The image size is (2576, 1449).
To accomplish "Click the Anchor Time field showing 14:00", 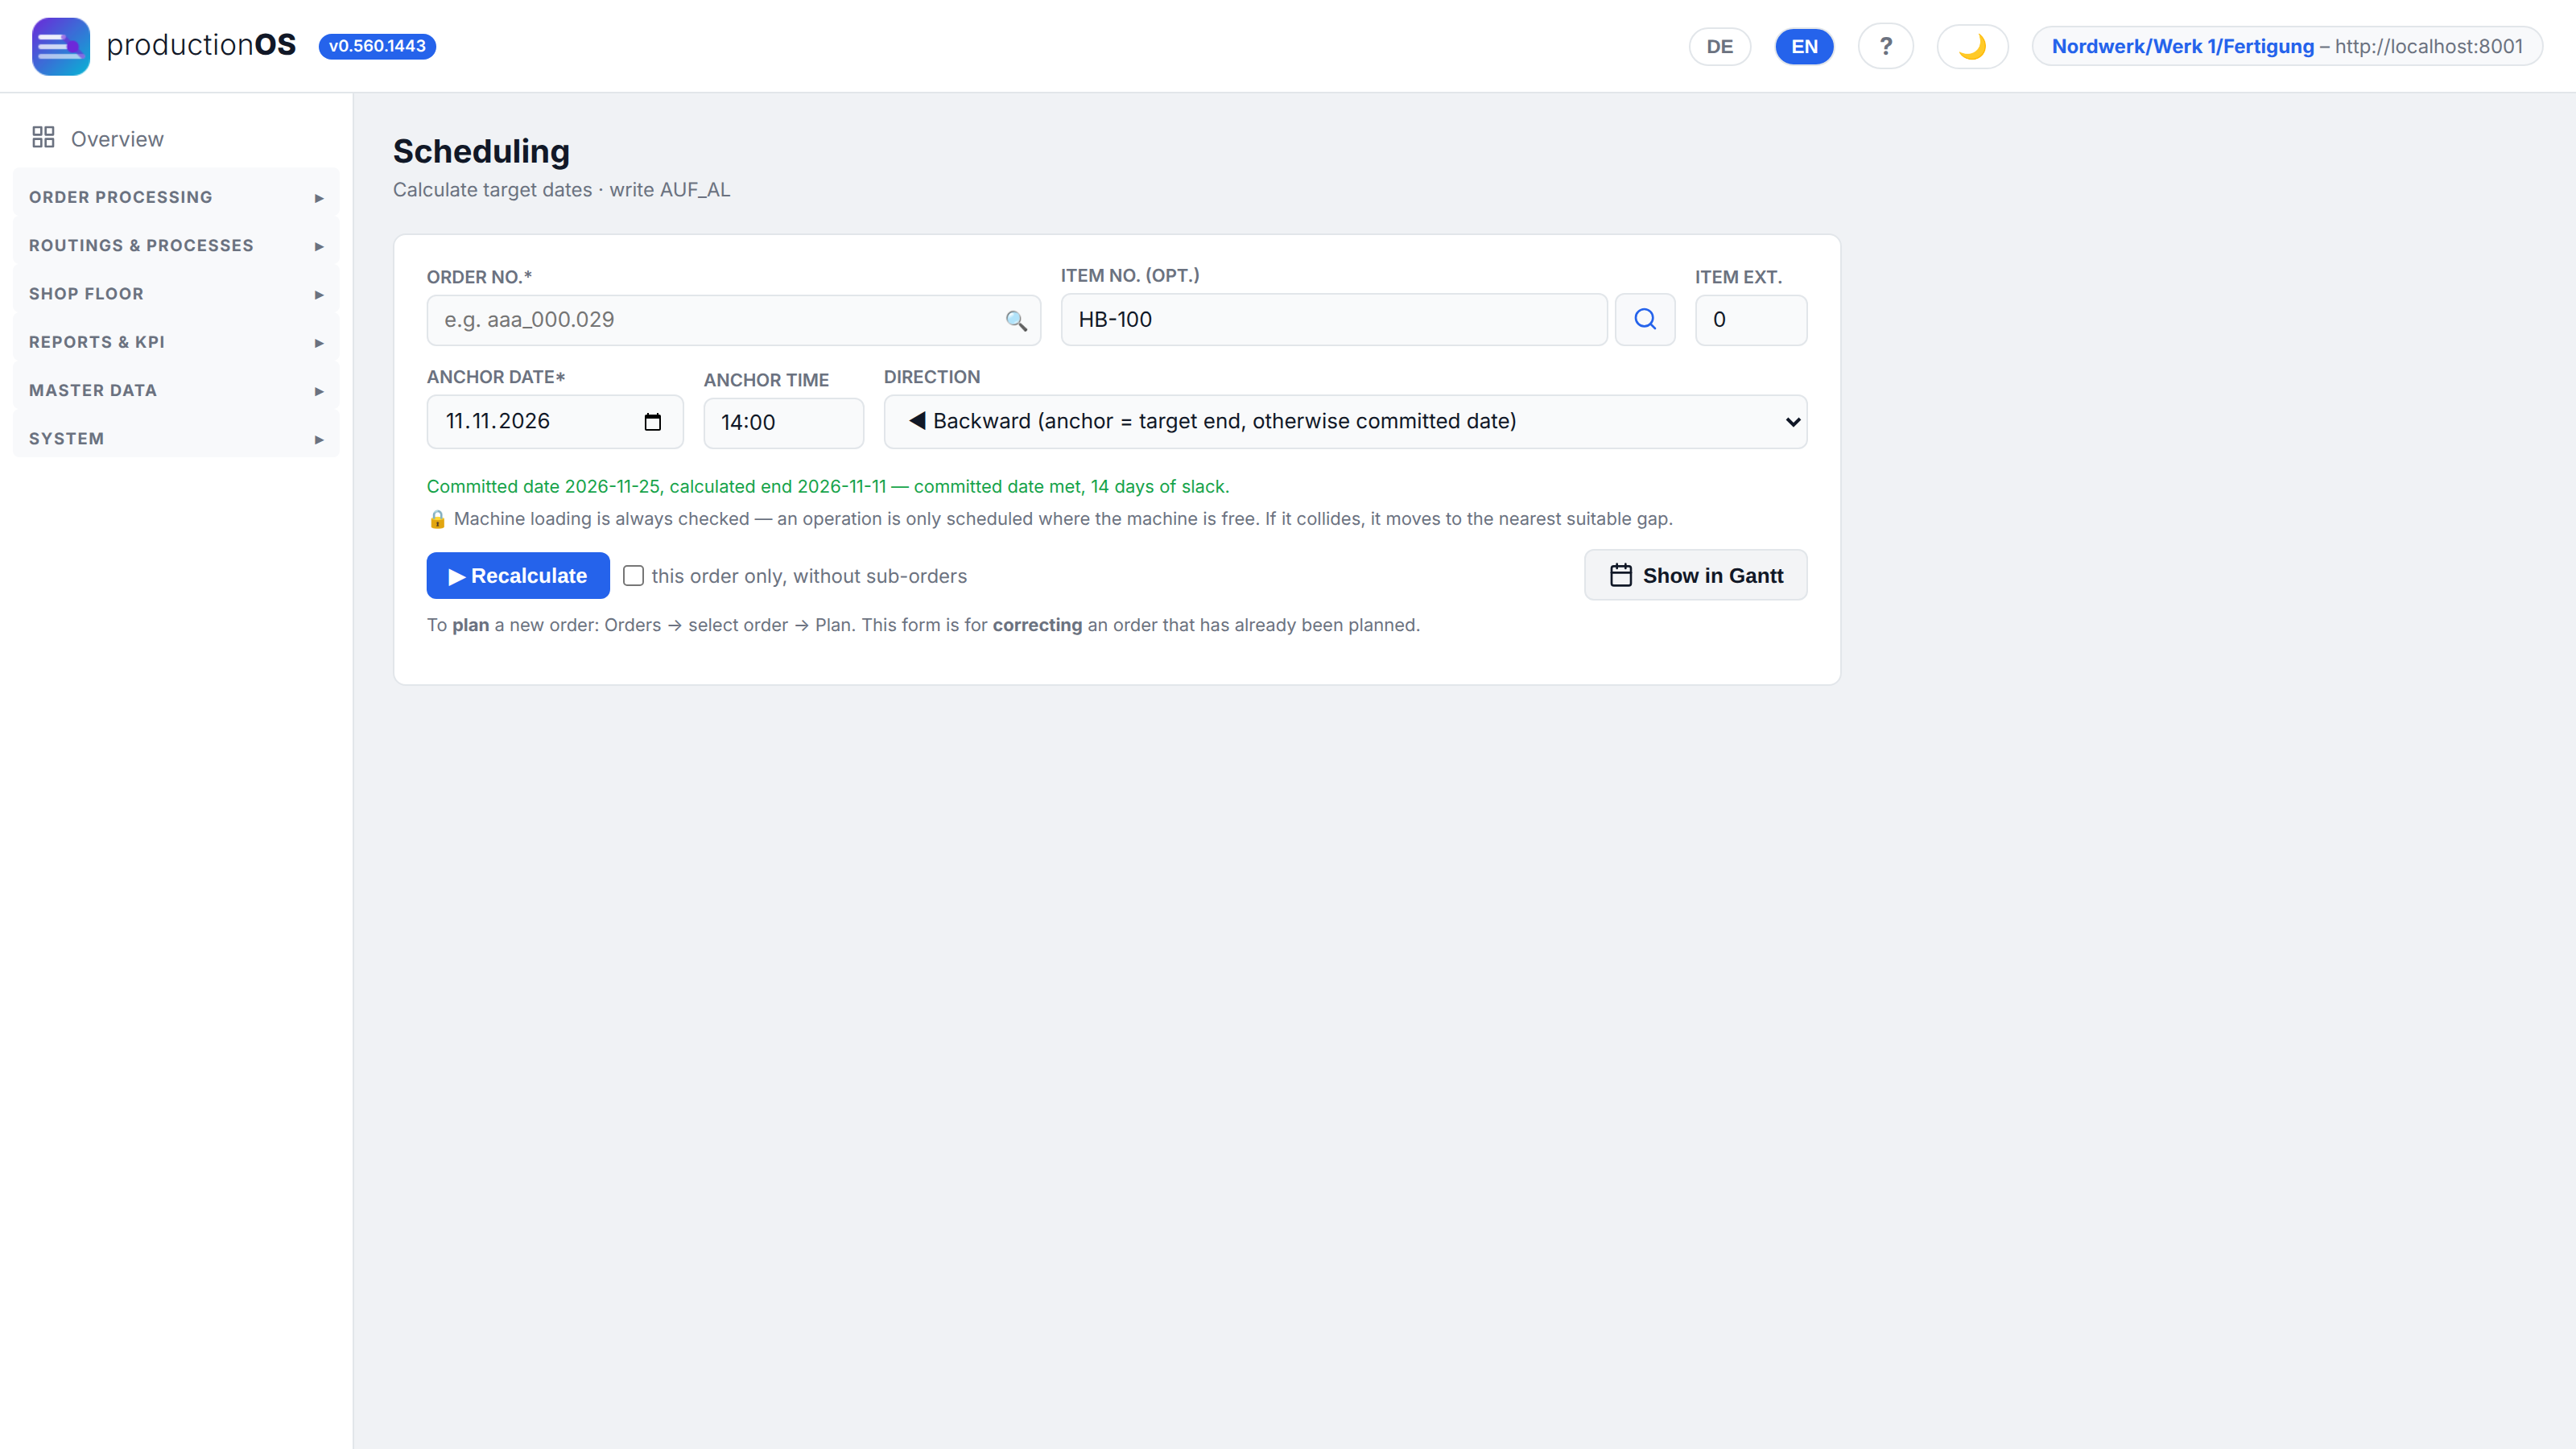I will tap(783, 423).
